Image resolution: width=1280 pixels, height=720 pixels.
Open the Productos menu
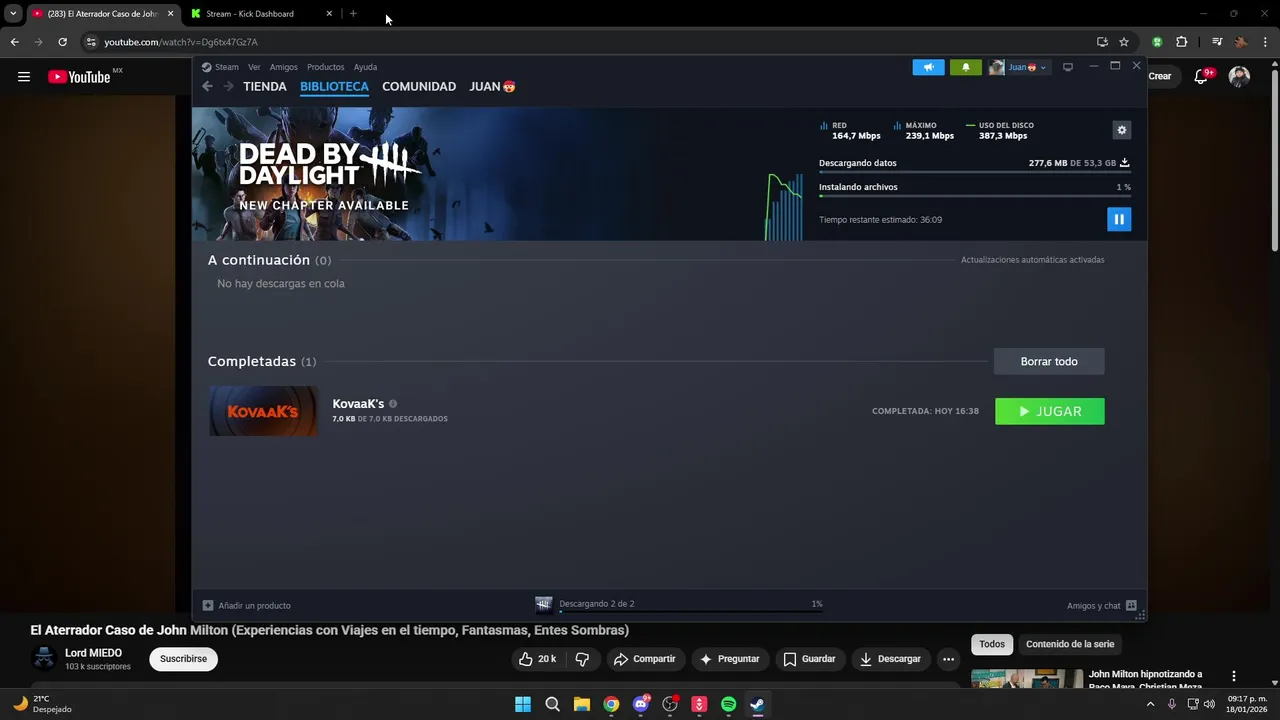[x=325, y=67]
